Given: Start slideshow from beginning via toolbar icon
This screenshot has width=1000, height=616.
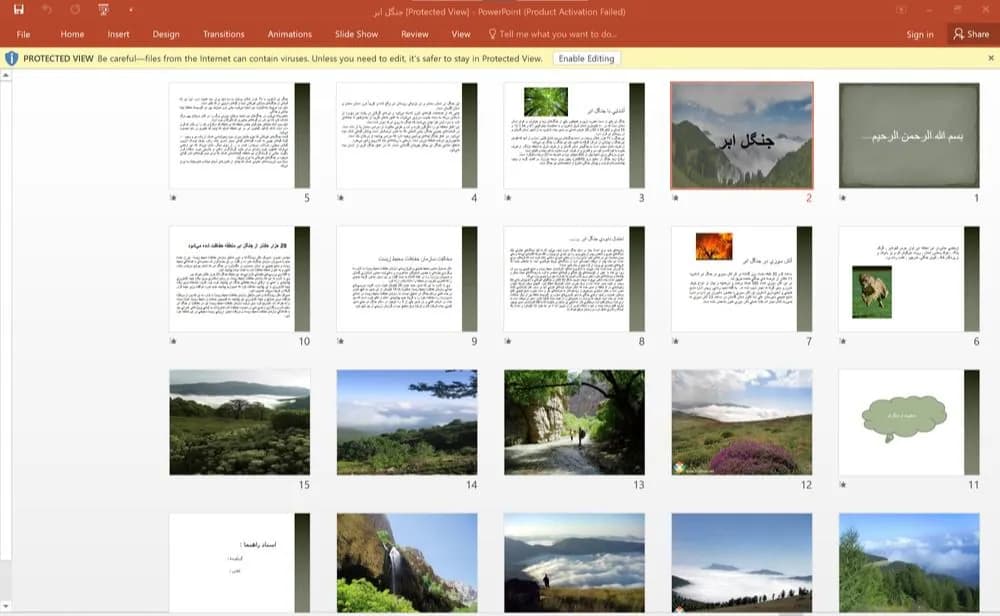Looking at the screenshot, I should [103, 10].
